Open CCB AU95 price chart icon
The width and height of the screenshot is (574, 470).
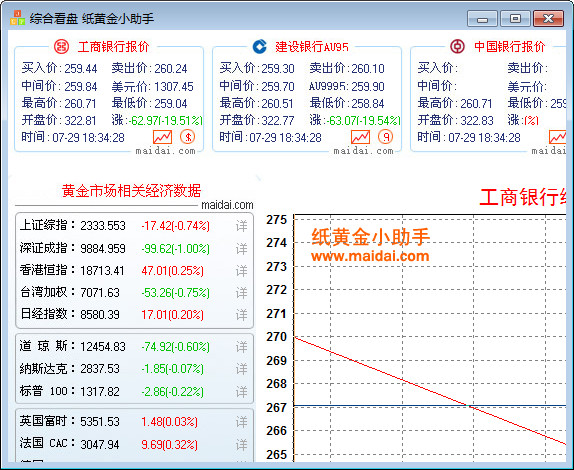pos(360,137)
